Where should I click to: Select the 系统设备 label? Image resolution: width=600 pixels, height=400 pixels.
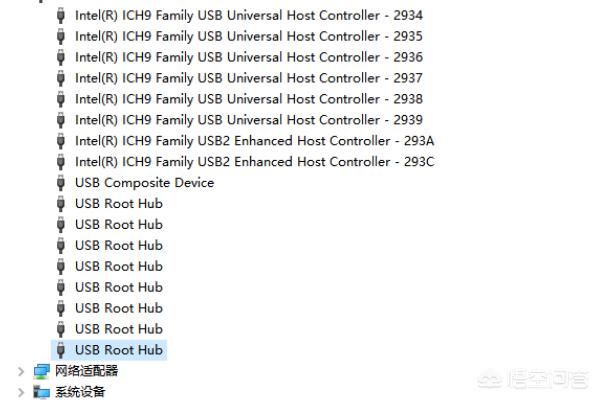pyautogui.click(x=80, y=392)
